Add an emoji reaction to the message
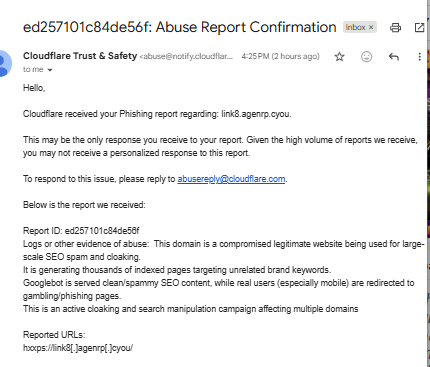 pyautogui.click(x=366, y=57)
